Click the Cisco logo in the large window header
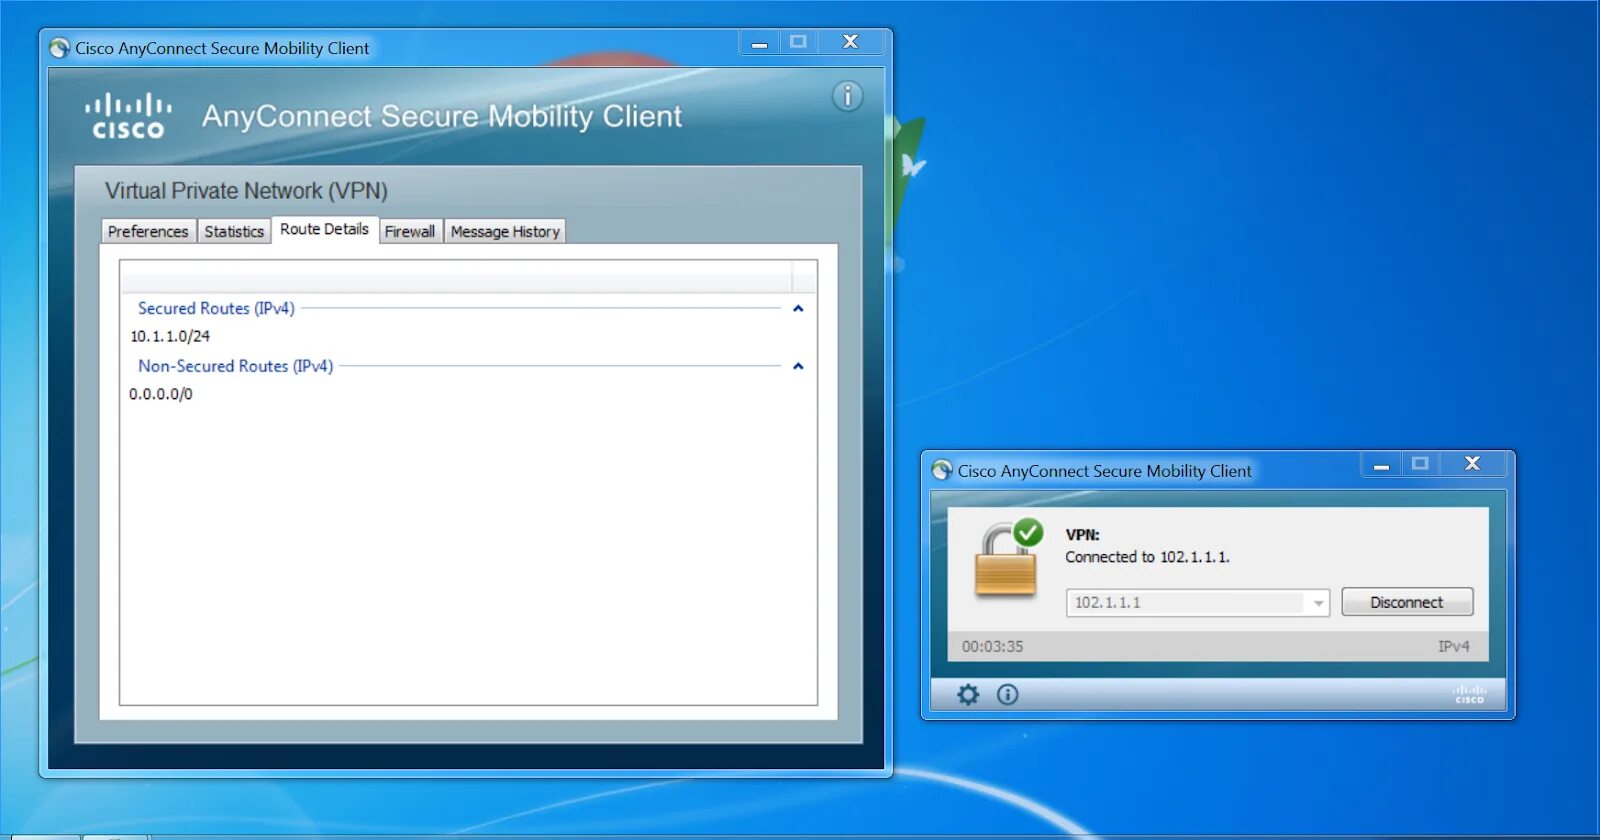Image resolution: width=1600 pixels, height=840 pixels. pos(128,116)
